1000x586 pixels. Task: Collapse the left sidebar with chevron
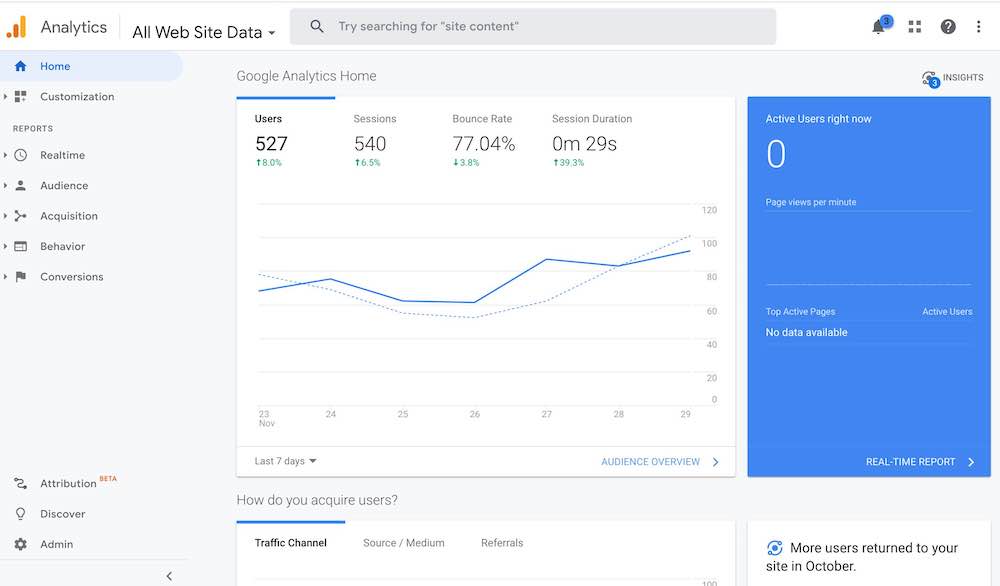[x=169, y=576]
